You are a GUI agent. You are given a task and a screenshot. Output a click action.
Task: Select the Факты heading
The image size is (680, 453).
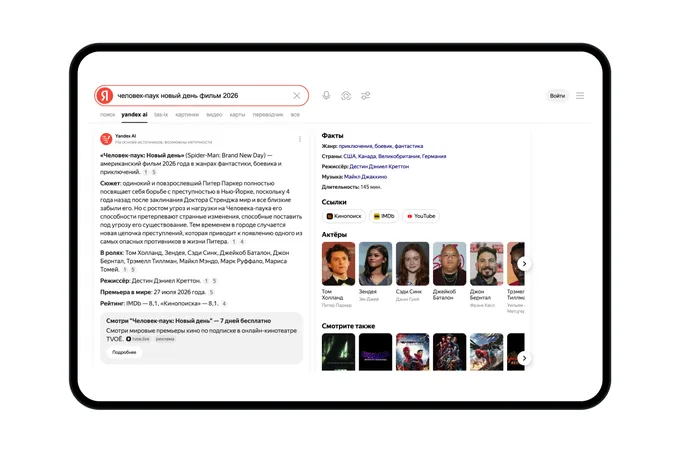pos(333,136)
